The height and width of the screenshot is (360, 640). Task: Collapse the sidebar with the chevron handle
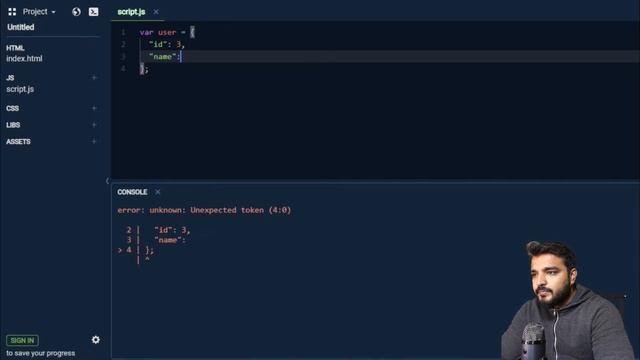[107, 180]
